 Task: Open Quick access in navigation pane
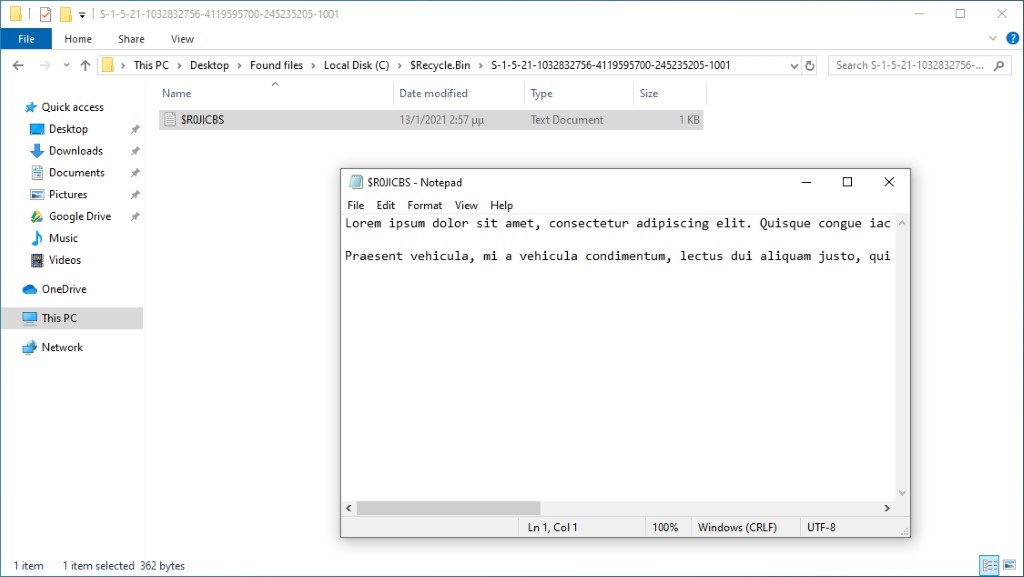pyautogui.click(x=72, y=107)
